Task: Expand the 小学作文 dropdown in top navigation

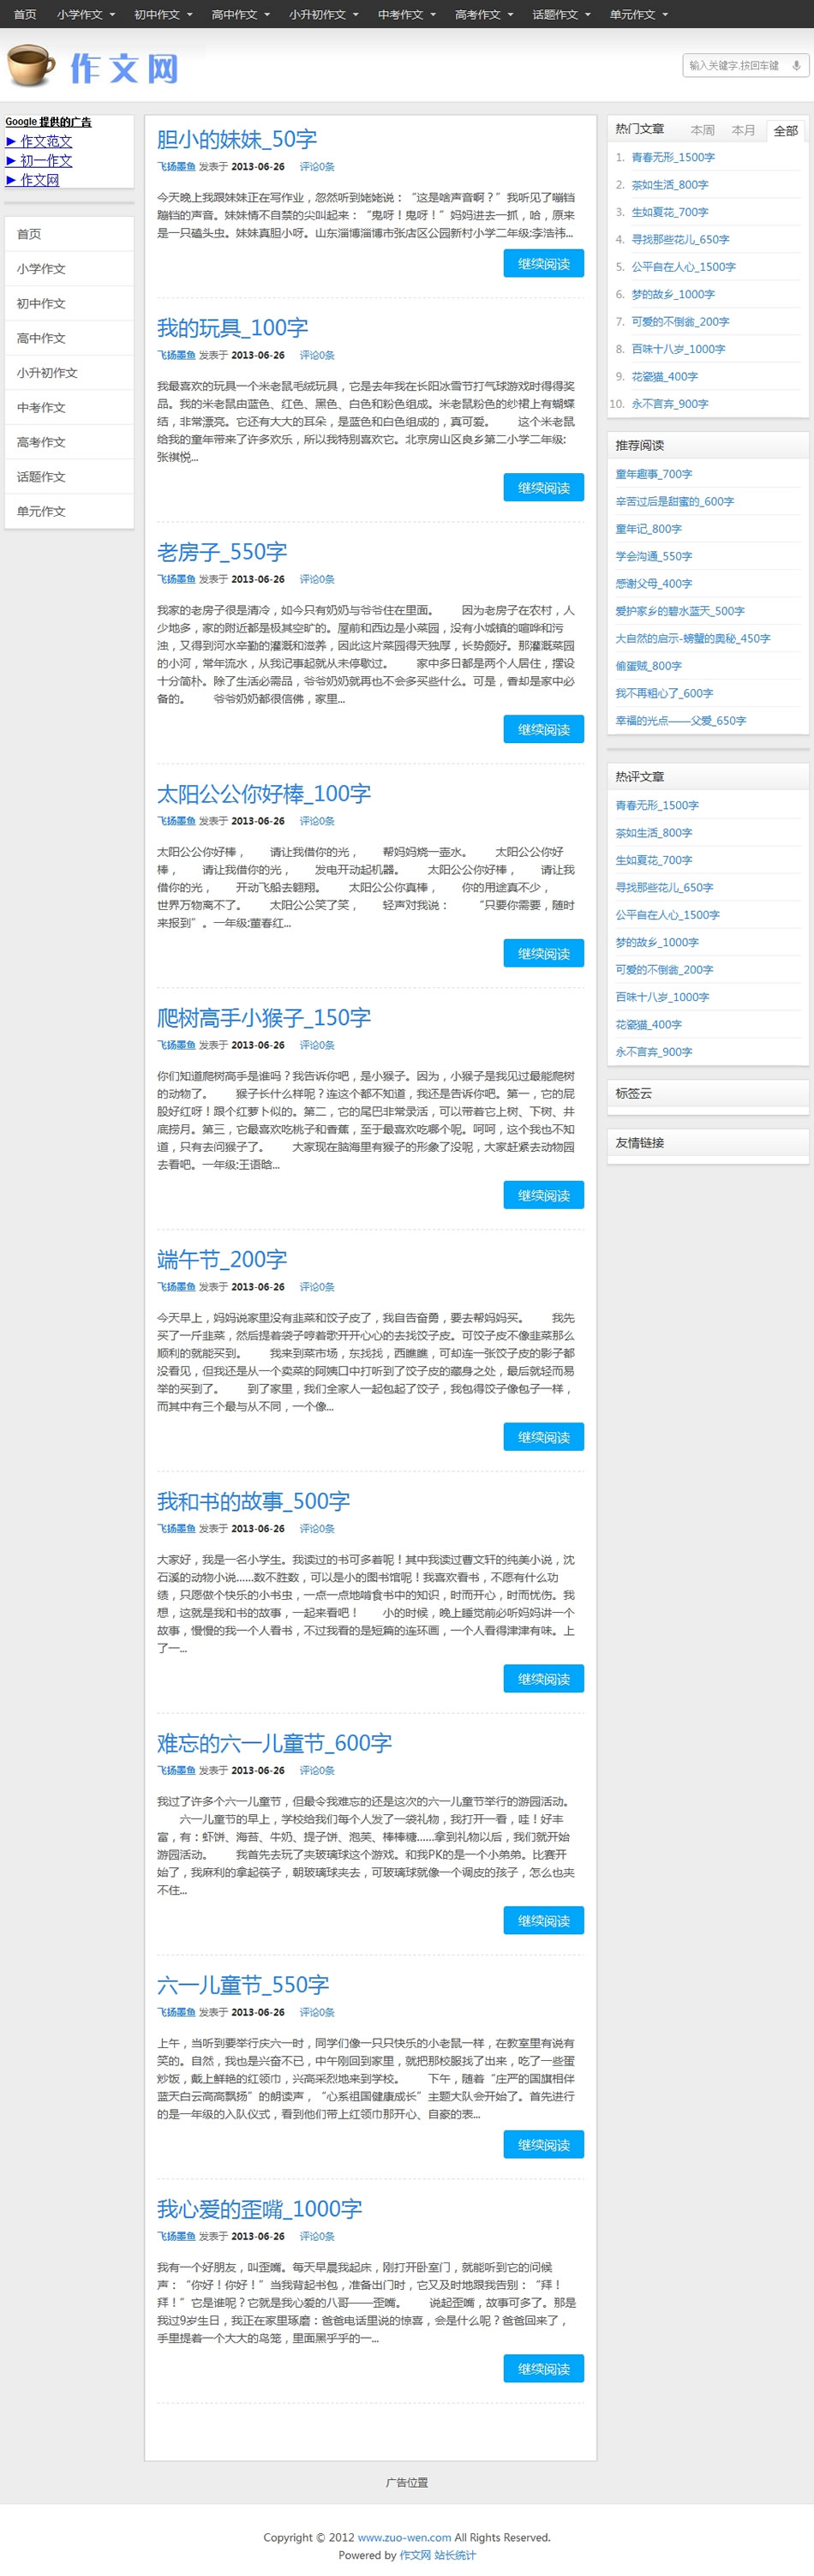Action: (x=86, y=14)
